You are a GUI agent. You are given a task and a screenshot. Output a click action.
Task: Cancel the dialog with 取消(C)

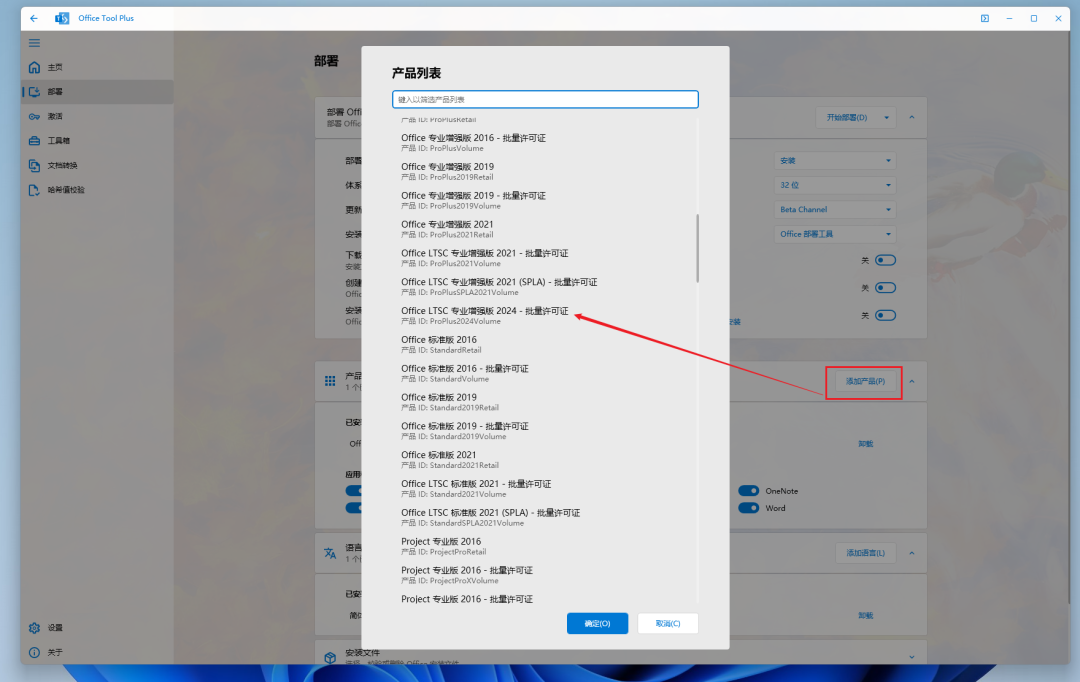667,623
